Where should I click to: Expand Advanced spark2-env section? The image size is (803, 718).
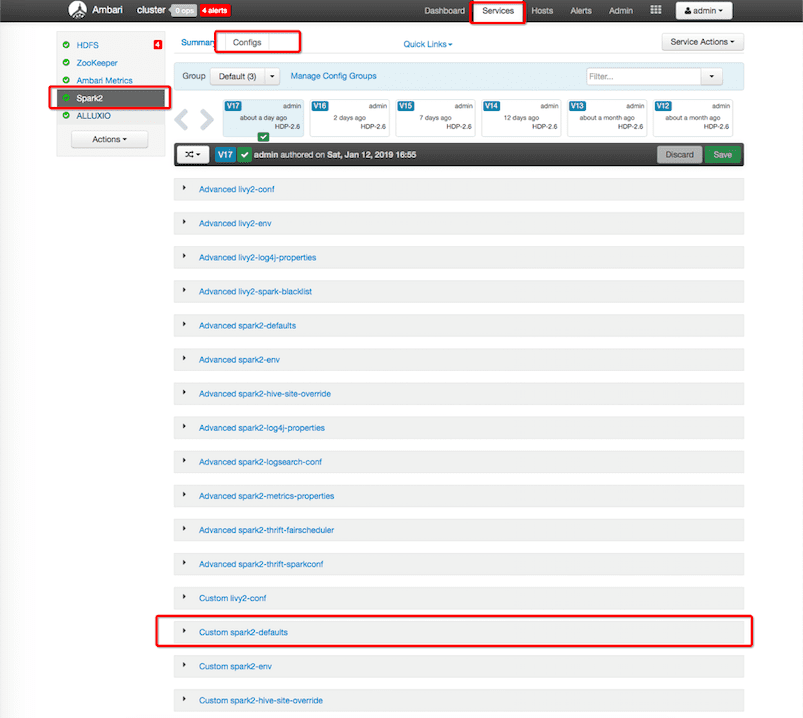pyautogui.click(x=458, y=360)
